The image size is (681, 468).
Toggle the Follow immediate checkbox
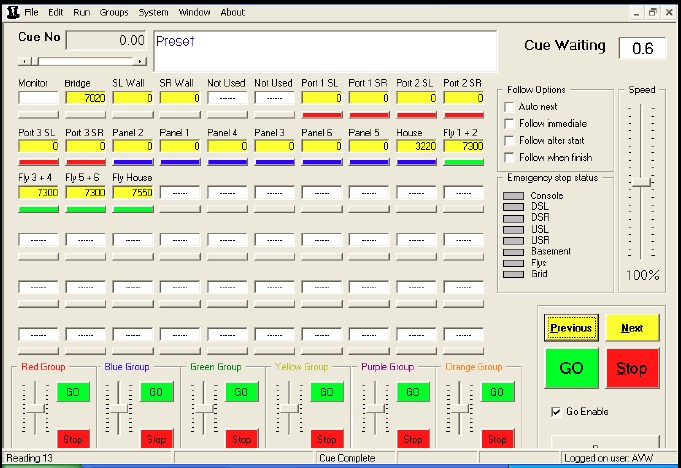pos(511,123)
